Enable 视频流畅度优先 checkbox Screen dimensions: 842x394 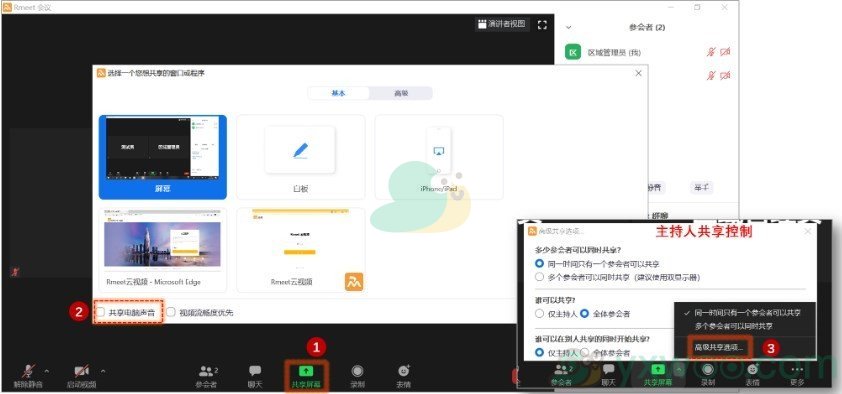171,312
